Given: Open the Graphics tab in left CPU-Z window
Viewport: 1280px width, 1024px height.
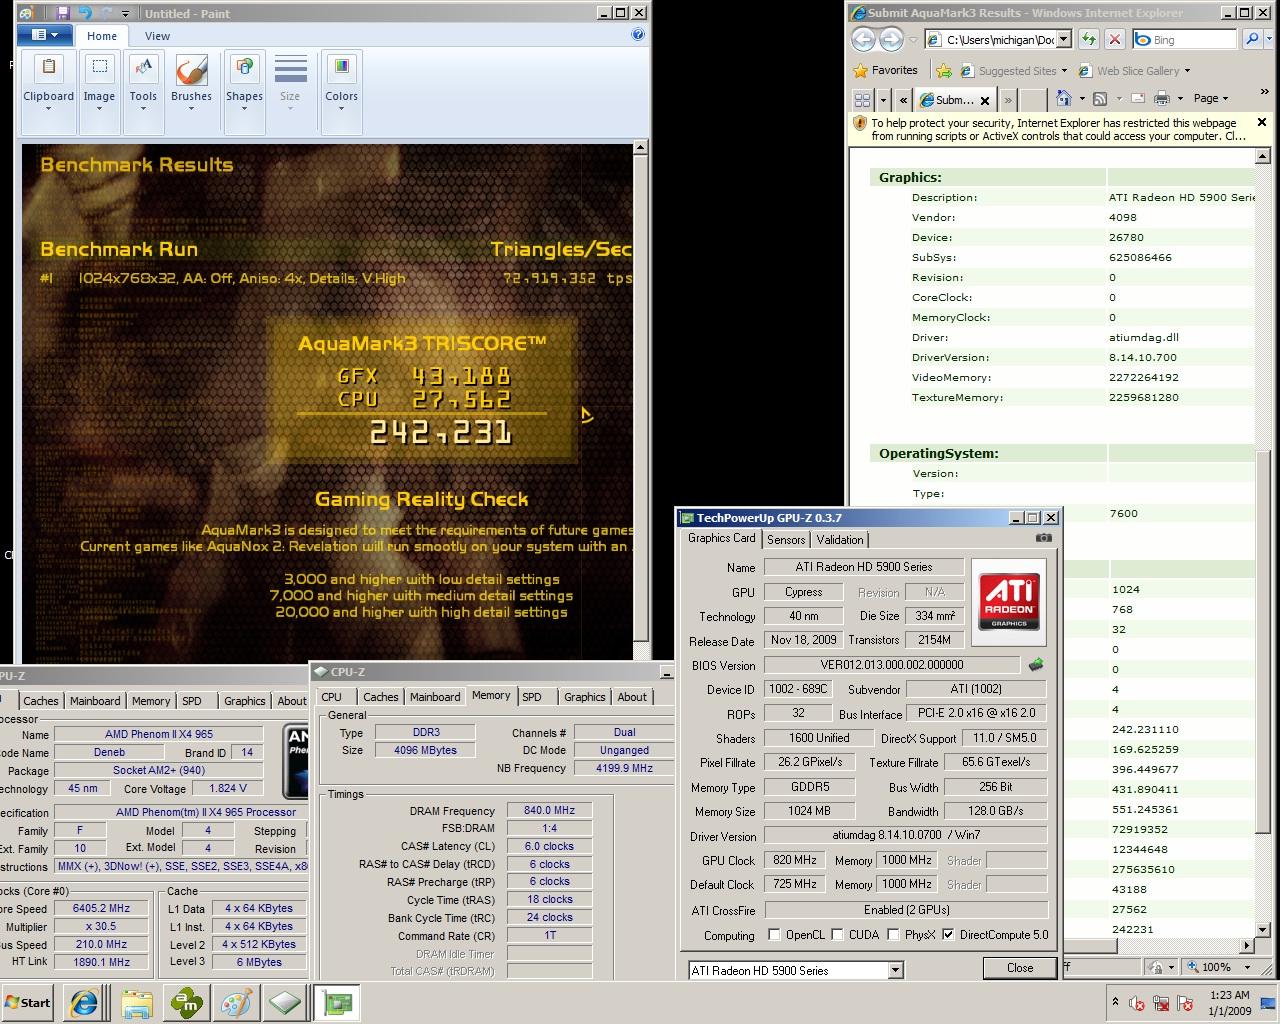Looking at the screenshot, I should pos(245,701).
